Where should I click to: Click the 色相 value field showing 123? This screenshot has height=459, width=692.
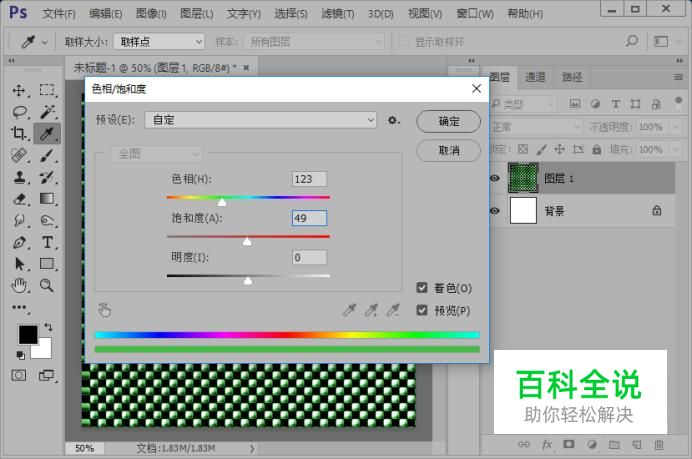pos(309,179)
